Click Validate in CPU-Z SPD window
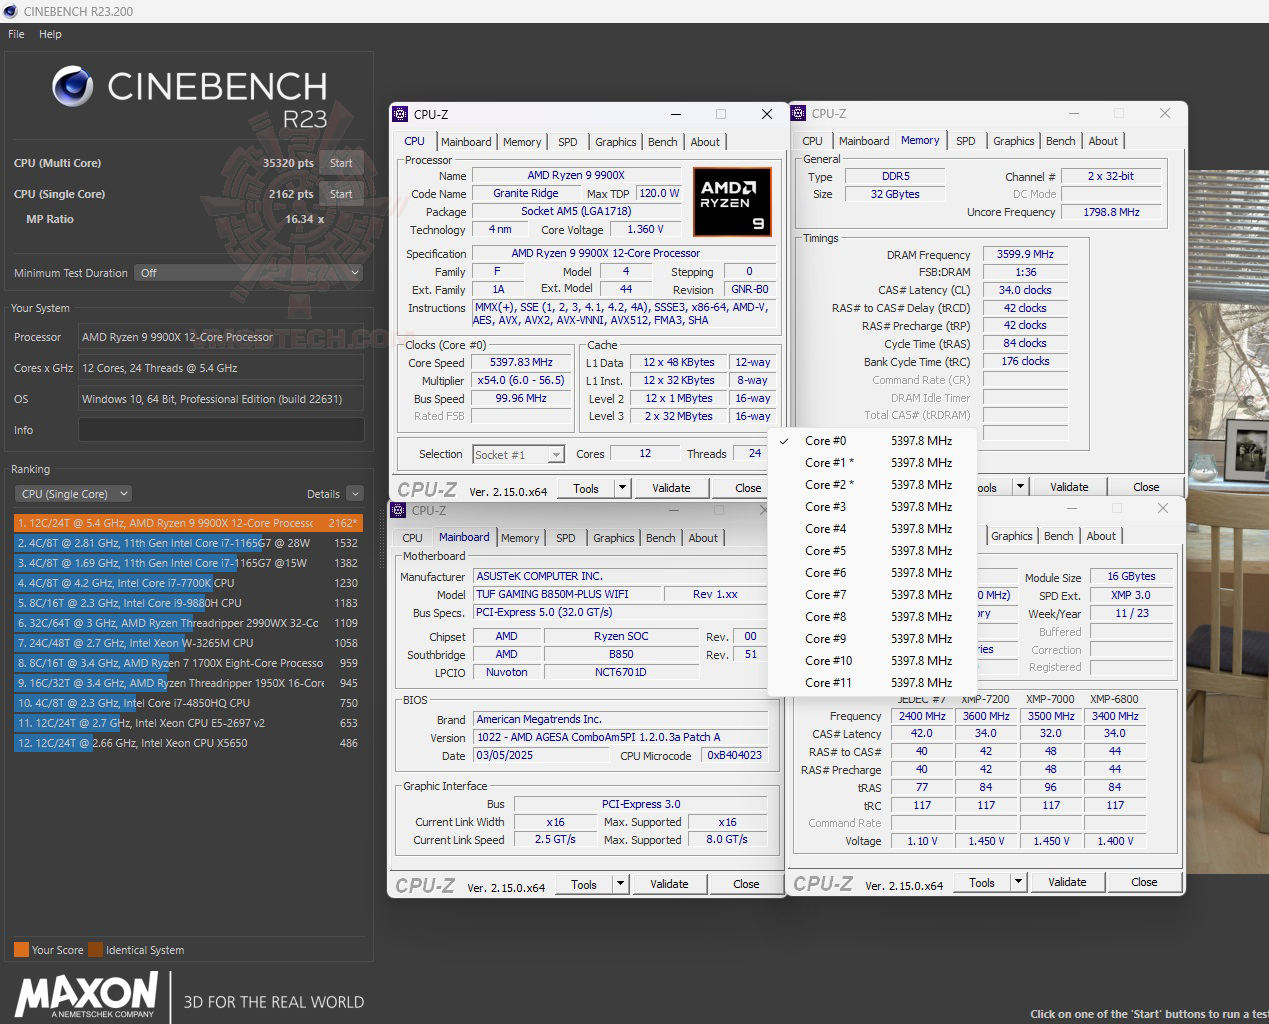 pyautogui.click(x=1067, y=882)
